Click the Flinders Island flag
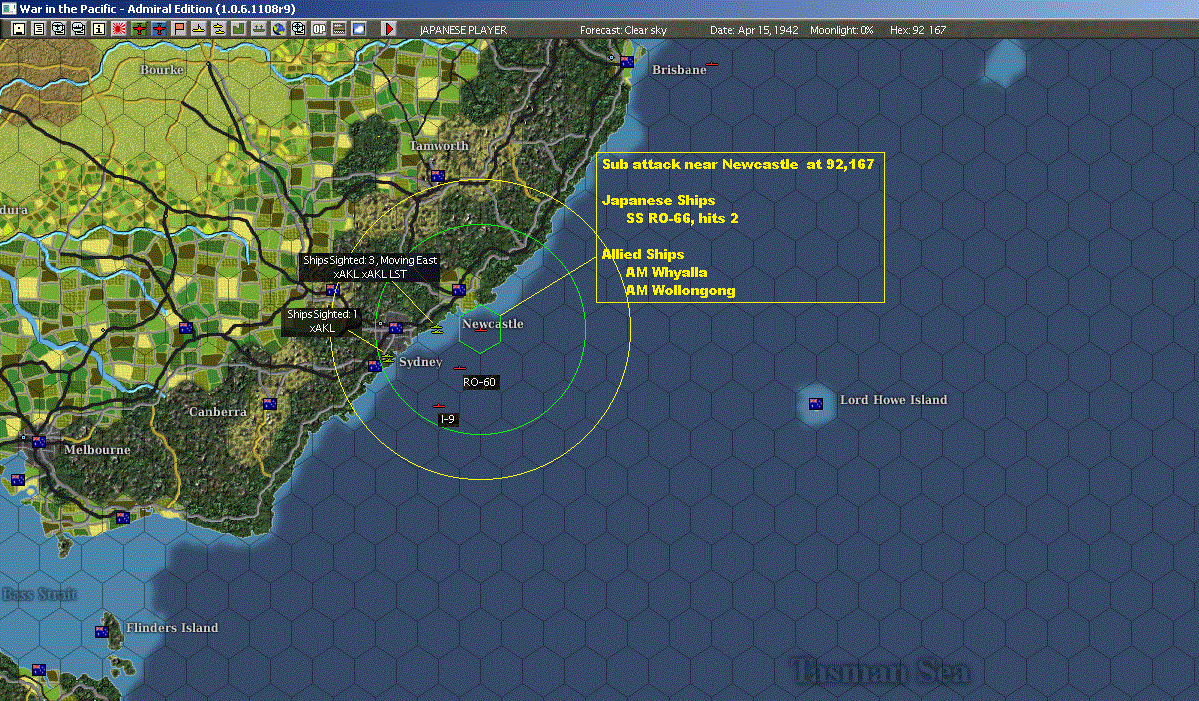 click(102, 631)
